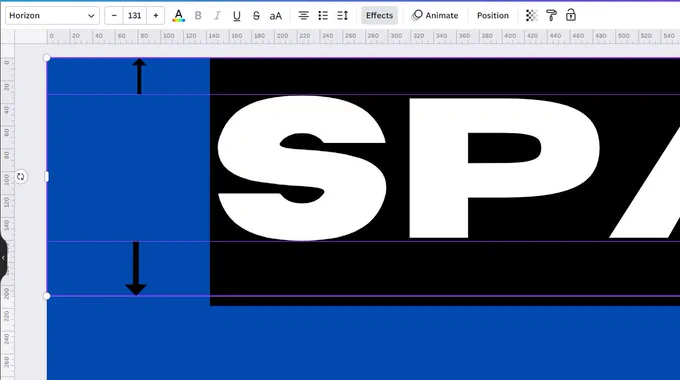Screen dimensions: 680x380
Task: Toggle bold formatting
Action: (x=198, y=16)
